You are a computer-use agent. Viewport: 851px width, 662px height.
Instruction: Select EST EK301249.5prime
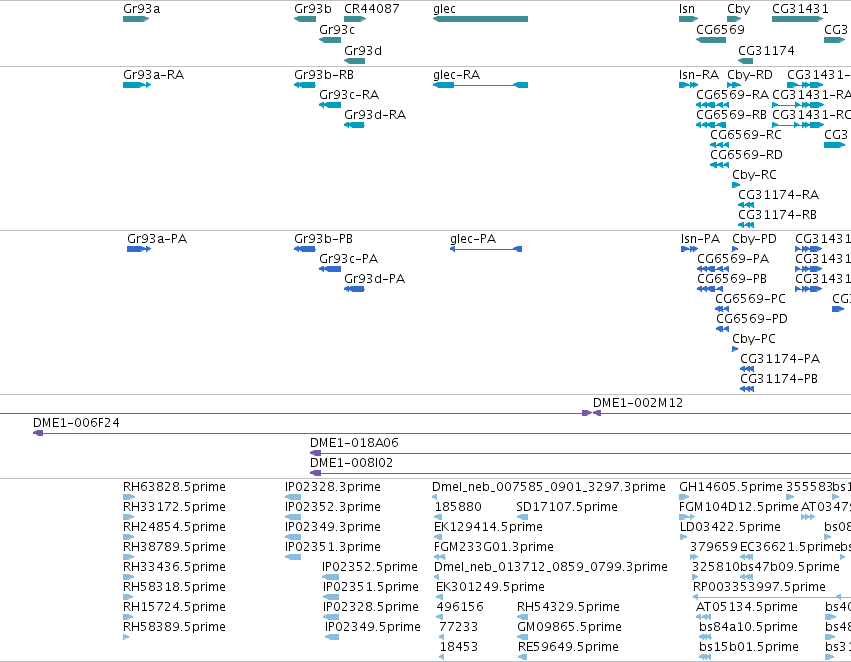pyautogui.click(x=439, y=597)
